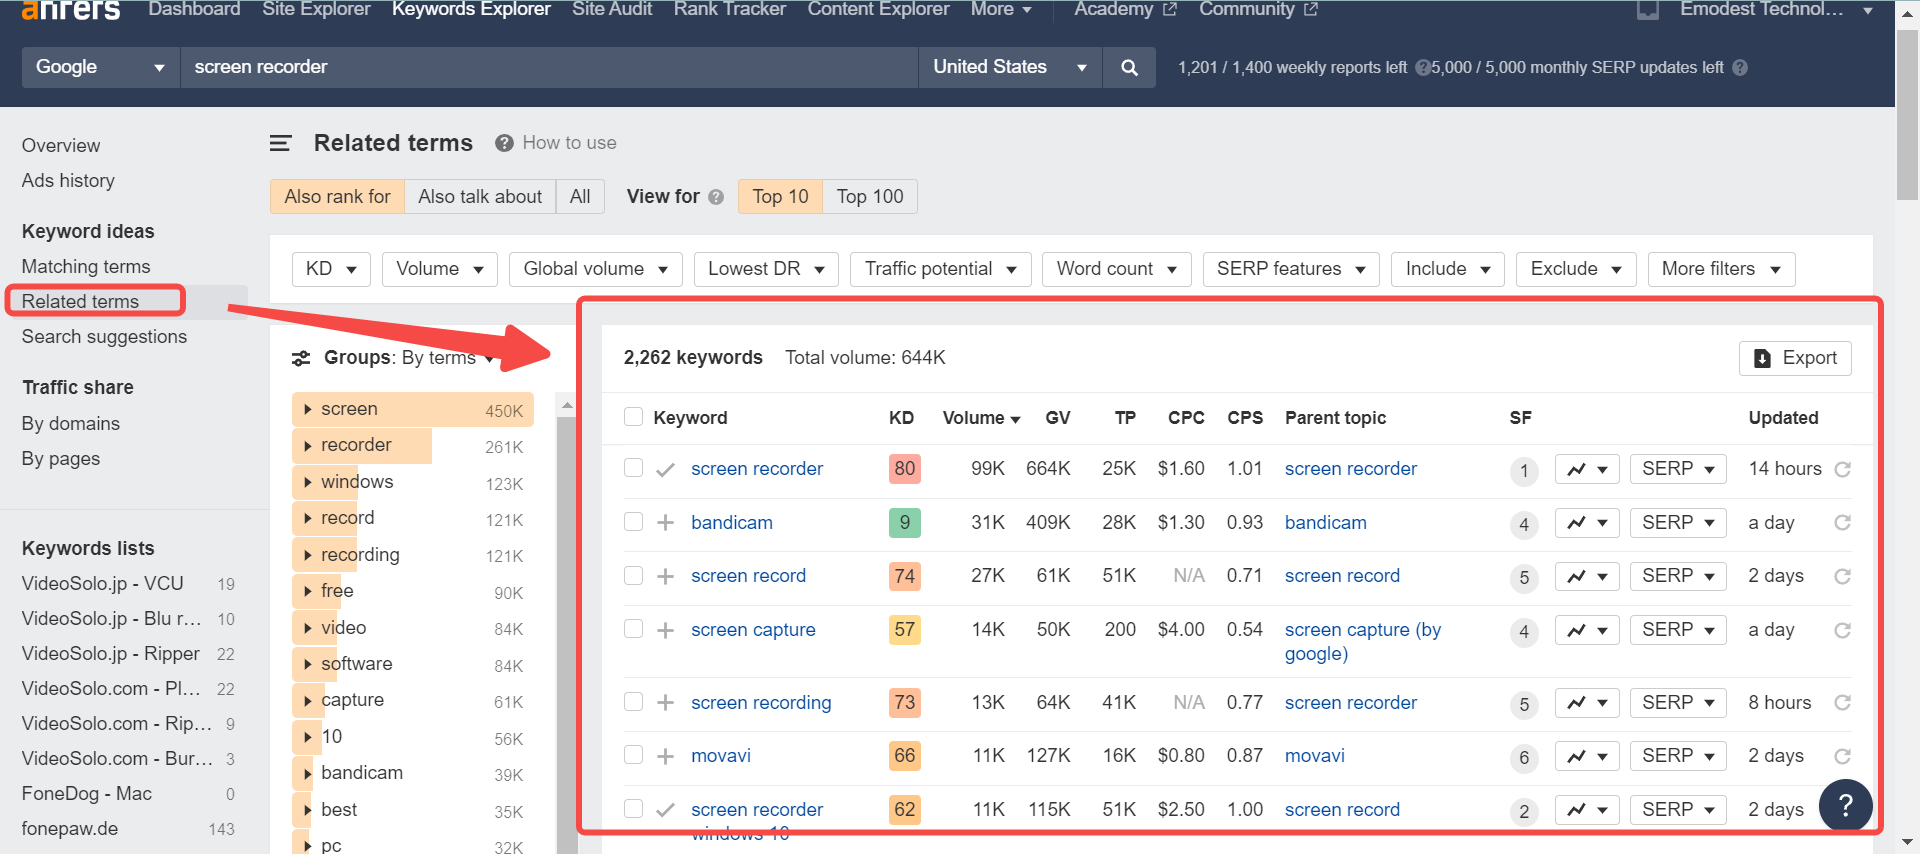Open the Lowest DR filter dropdown
This screenshot has width=1920, height=854.
click(x=766, y=269)
